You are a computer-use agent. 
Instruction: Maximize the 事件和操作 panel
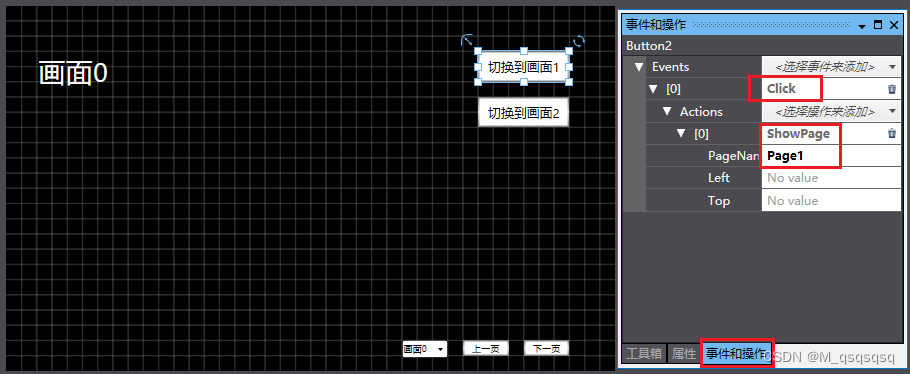point(878,25)
